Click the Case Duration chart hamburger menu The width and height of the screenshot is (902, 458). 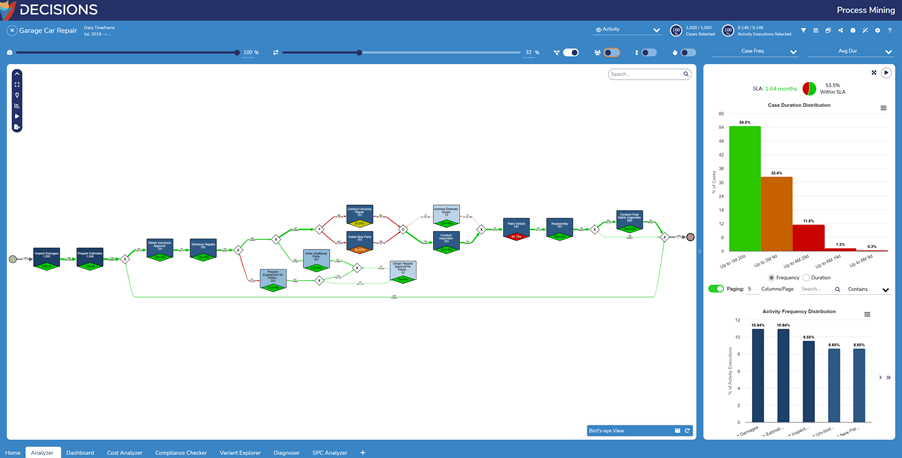[x=883, y=108]
